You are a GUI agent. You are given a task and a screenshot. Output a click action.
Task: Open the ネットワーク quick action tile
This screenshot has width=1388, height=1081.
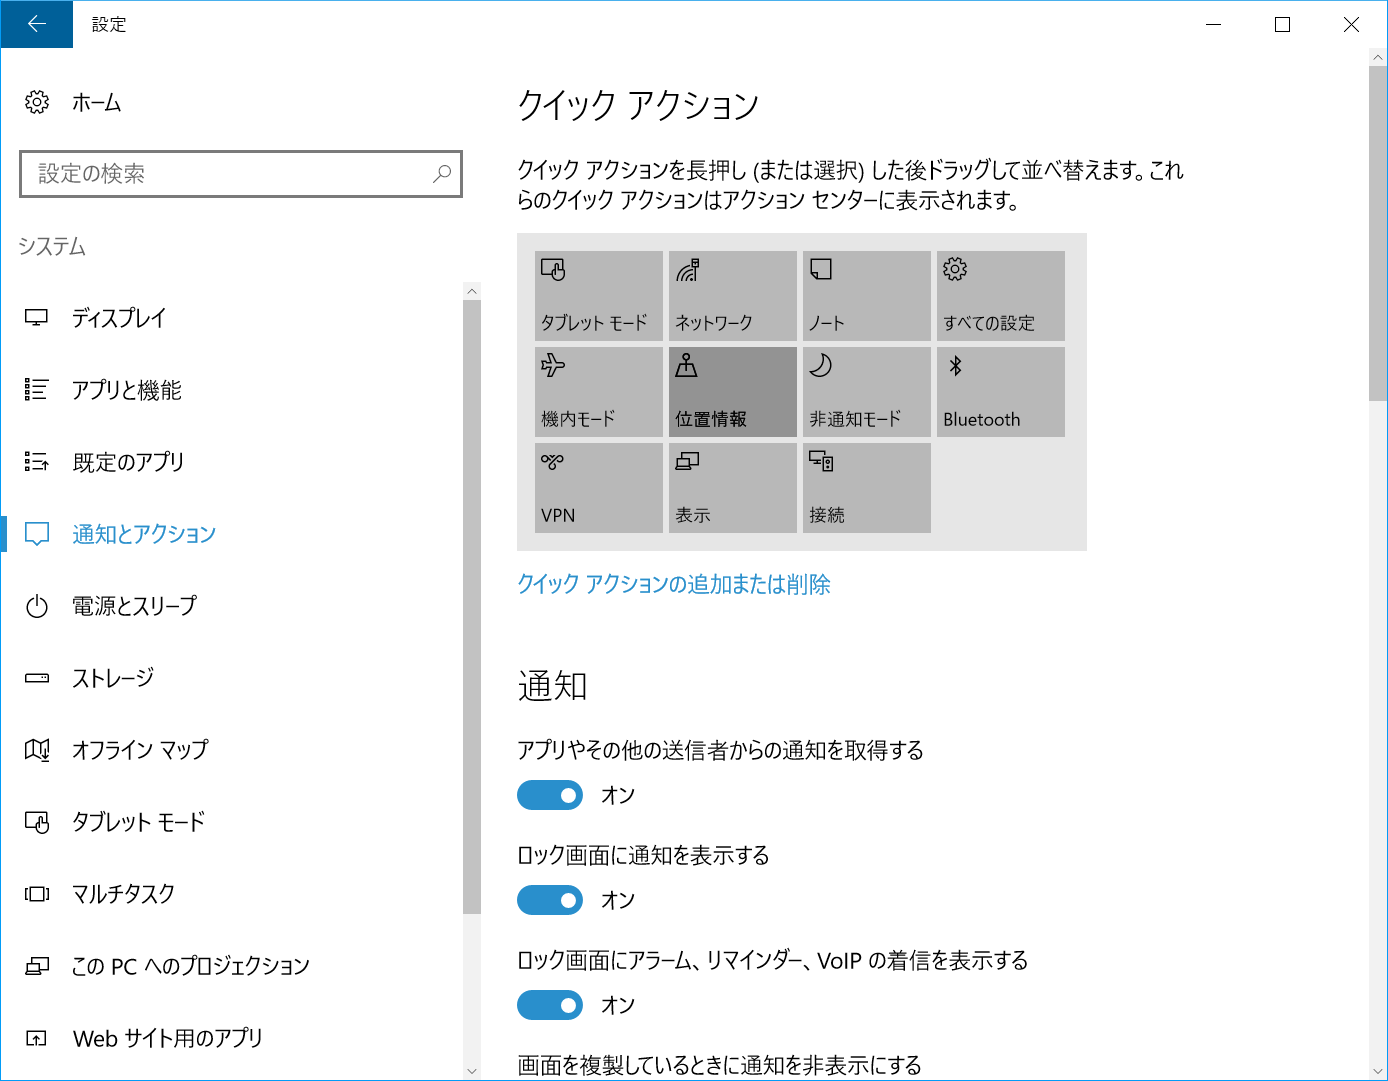[731, 295]
